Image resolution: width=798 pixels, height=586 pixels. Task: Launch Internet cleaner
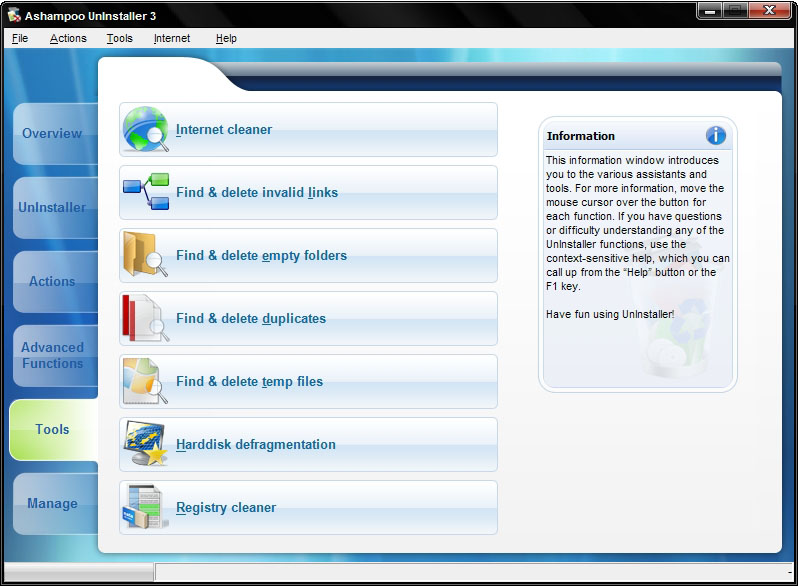click(308, 129)
